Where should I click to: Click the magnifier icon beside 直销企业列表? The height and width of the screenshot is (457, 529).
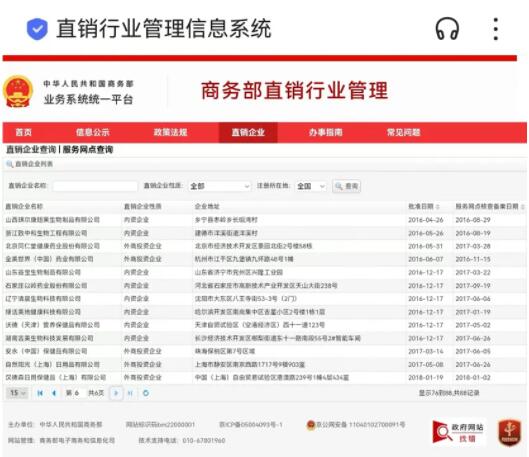click(9, 164)
